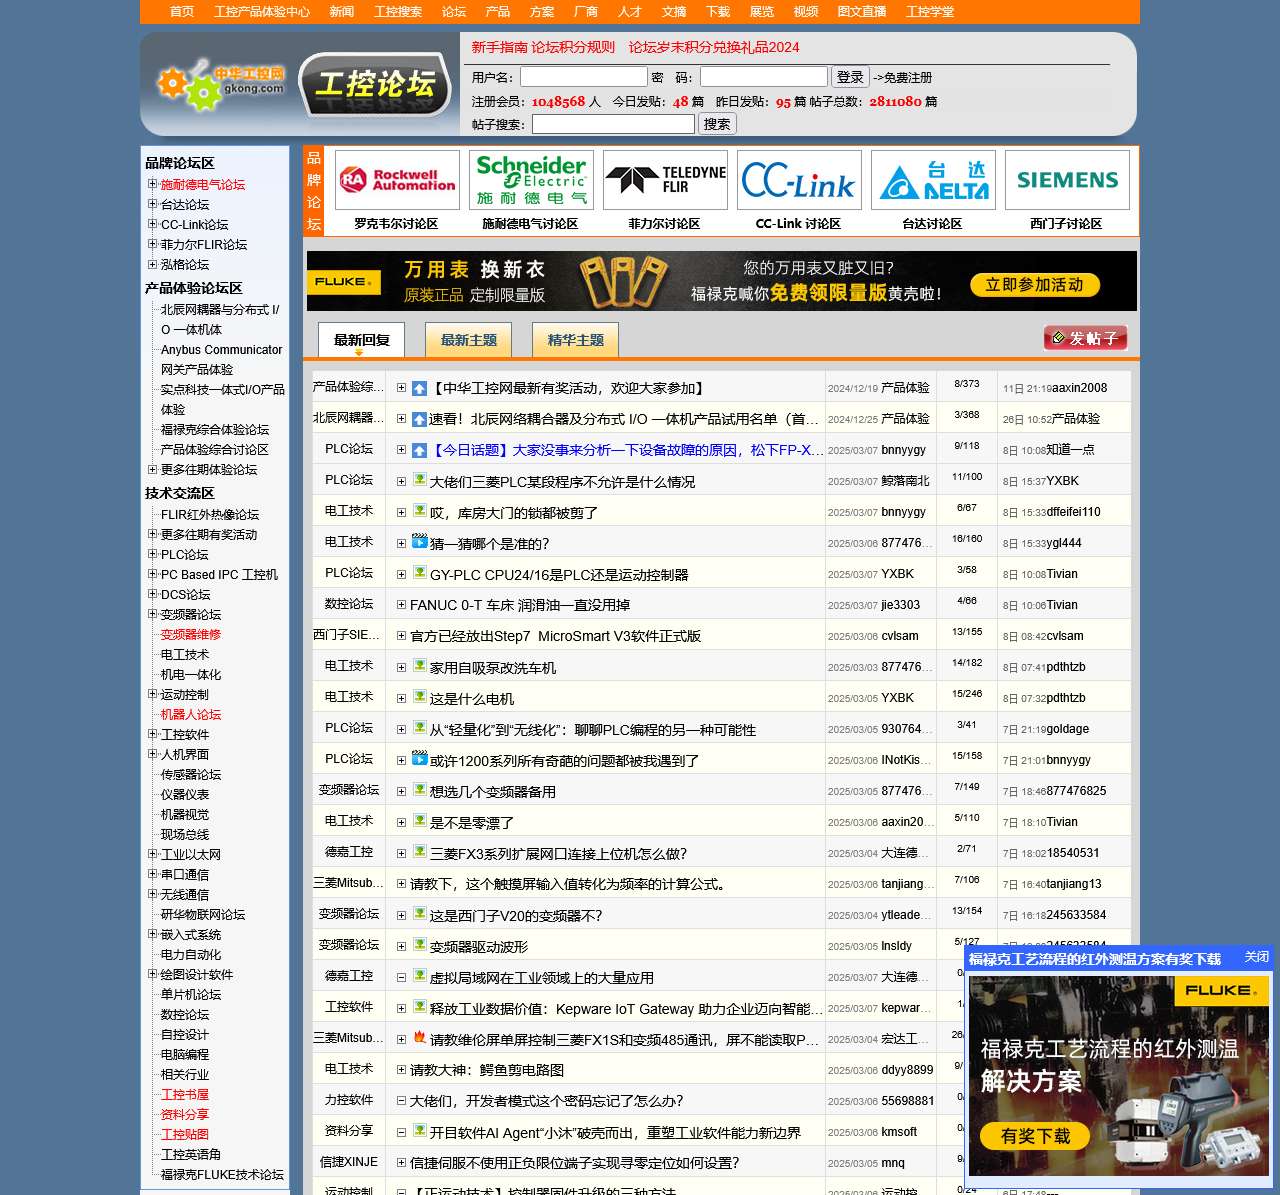1280x1195 pixels.
Task: Click the 工控论坛 header badge
Action: click(x=375, y=84)
